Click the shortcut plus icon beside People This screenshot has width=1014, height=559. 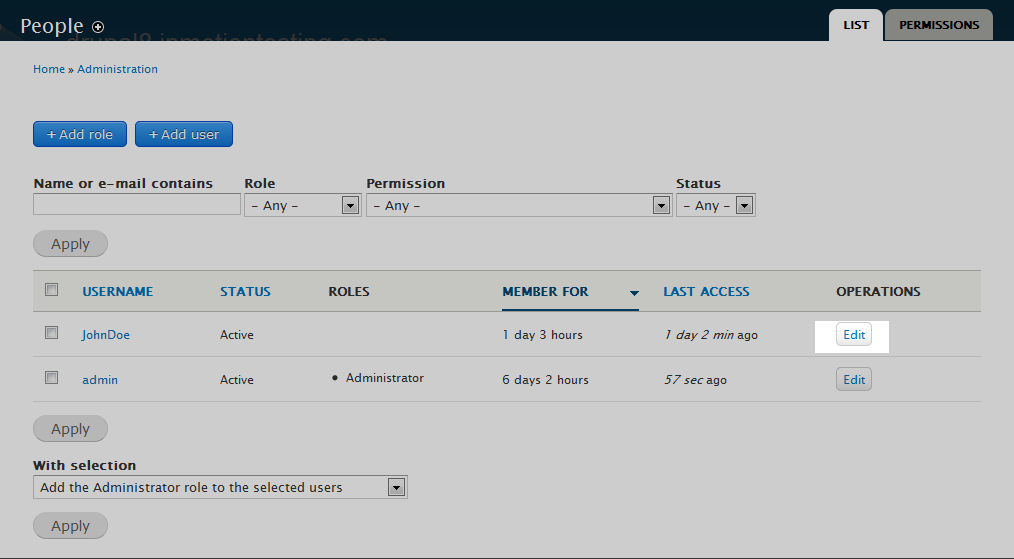pos(97,27)
